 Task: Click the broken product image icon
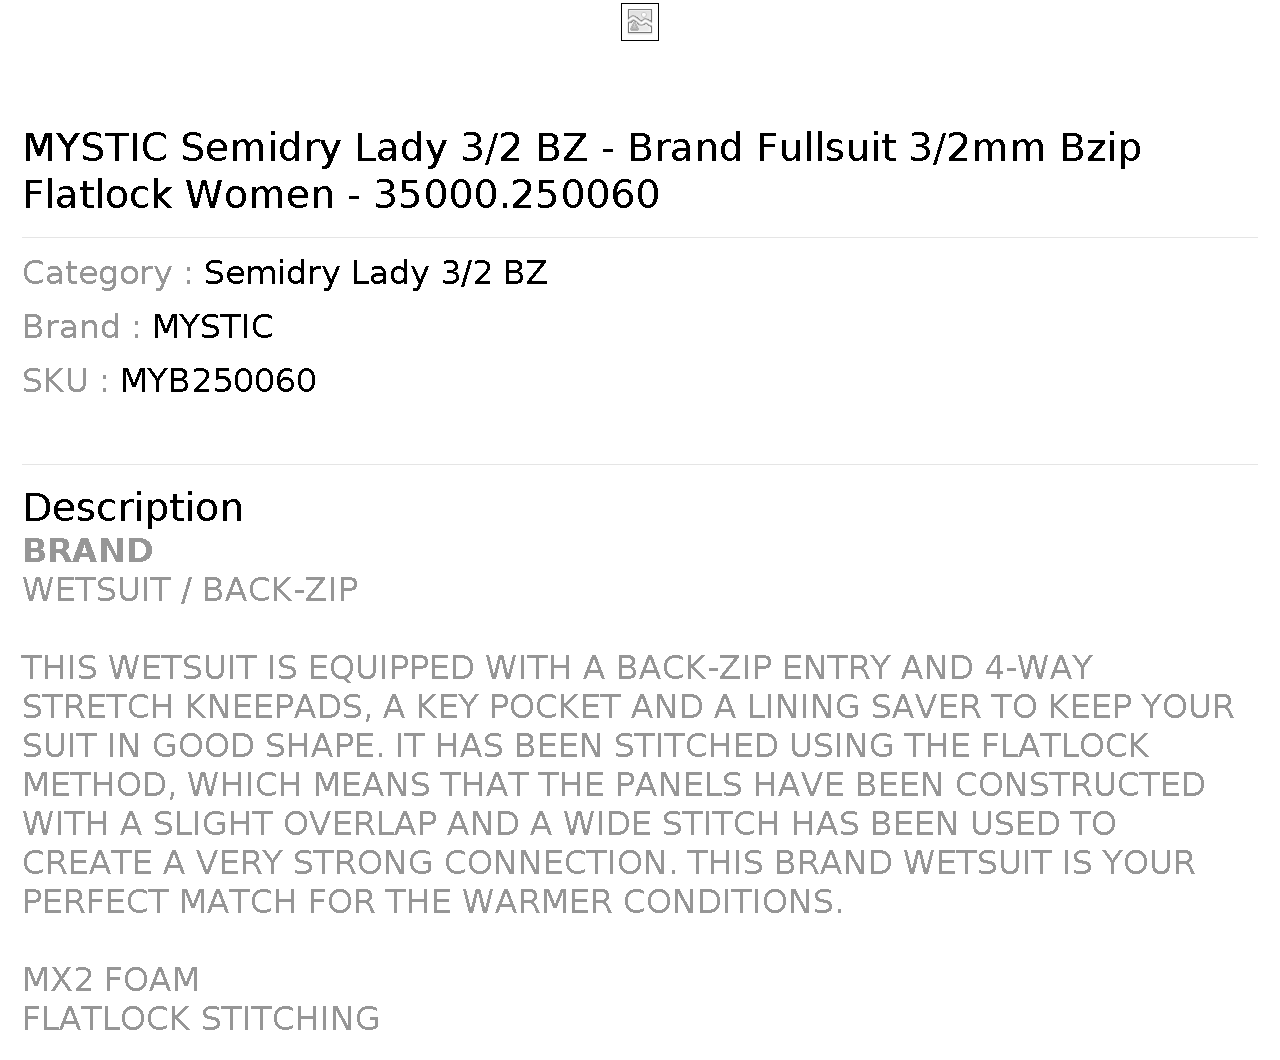(x=640, y=22)
